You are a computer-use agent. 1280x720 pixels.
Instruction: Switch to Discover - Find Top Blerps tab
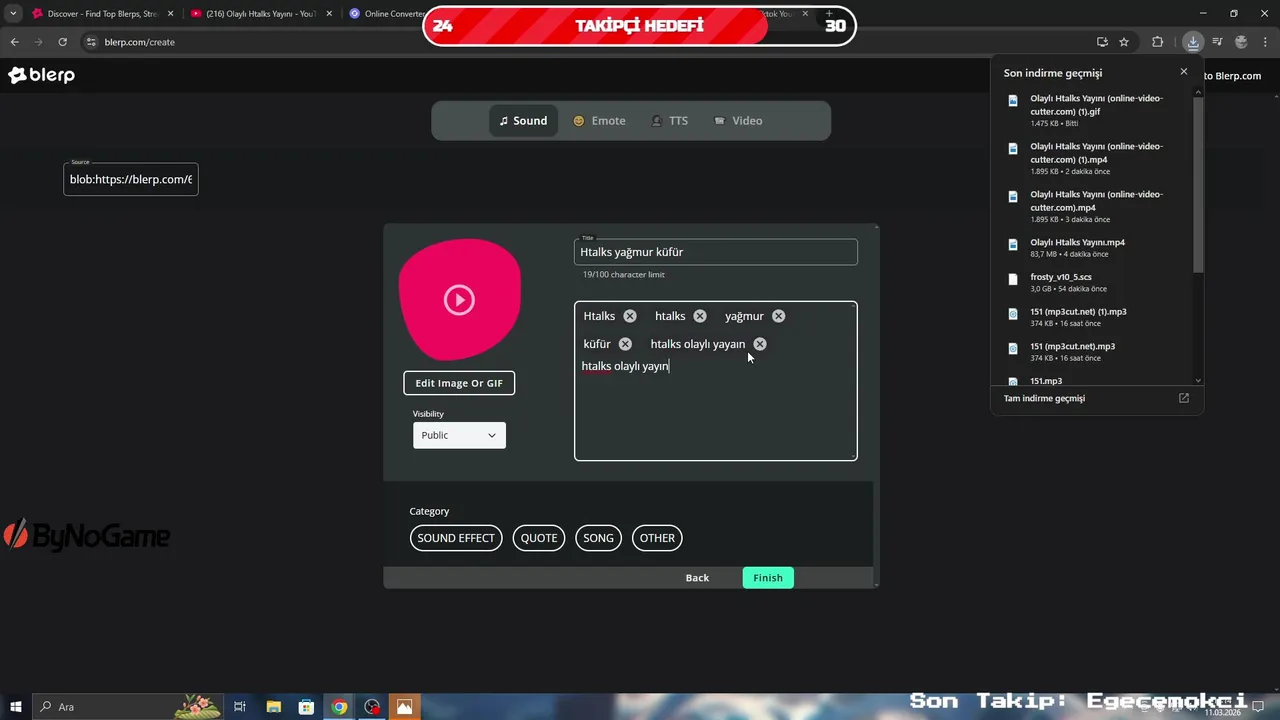click(103, 14)
